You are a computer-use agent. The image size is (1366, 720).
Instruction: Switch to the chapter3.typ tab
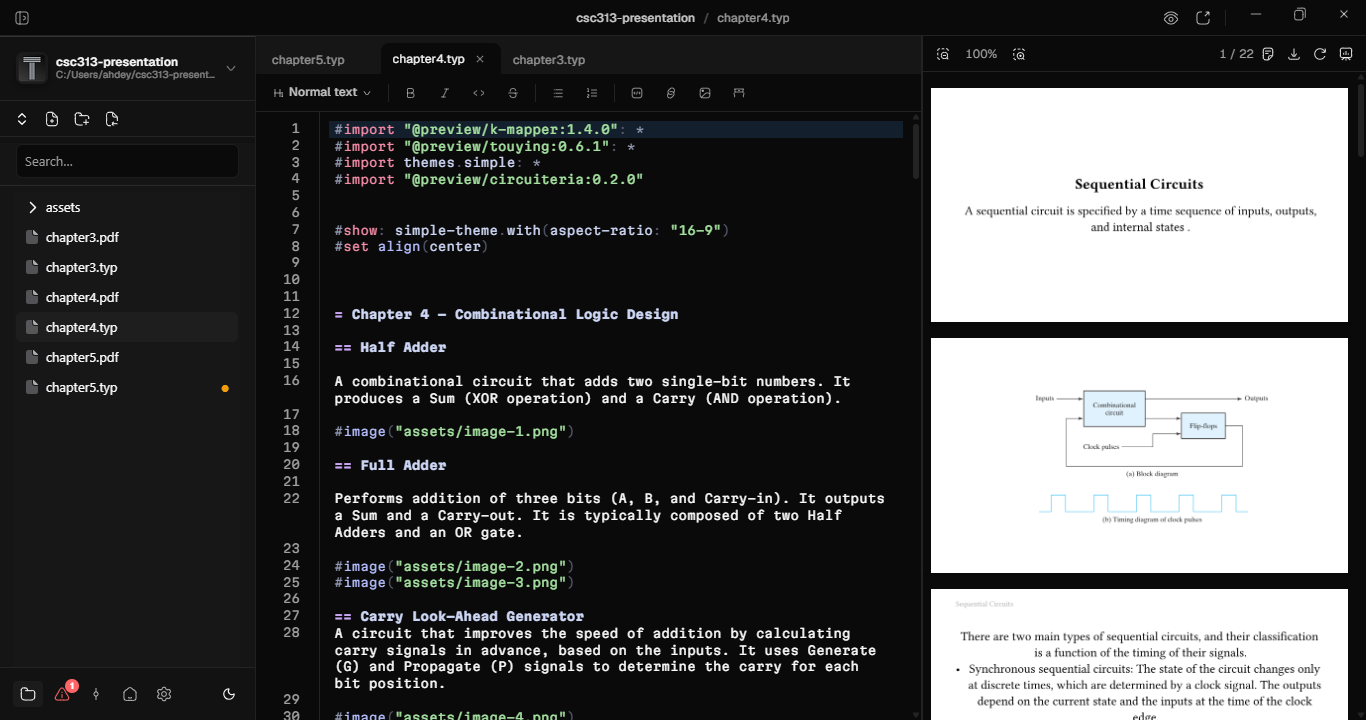[x=549, y=60]
